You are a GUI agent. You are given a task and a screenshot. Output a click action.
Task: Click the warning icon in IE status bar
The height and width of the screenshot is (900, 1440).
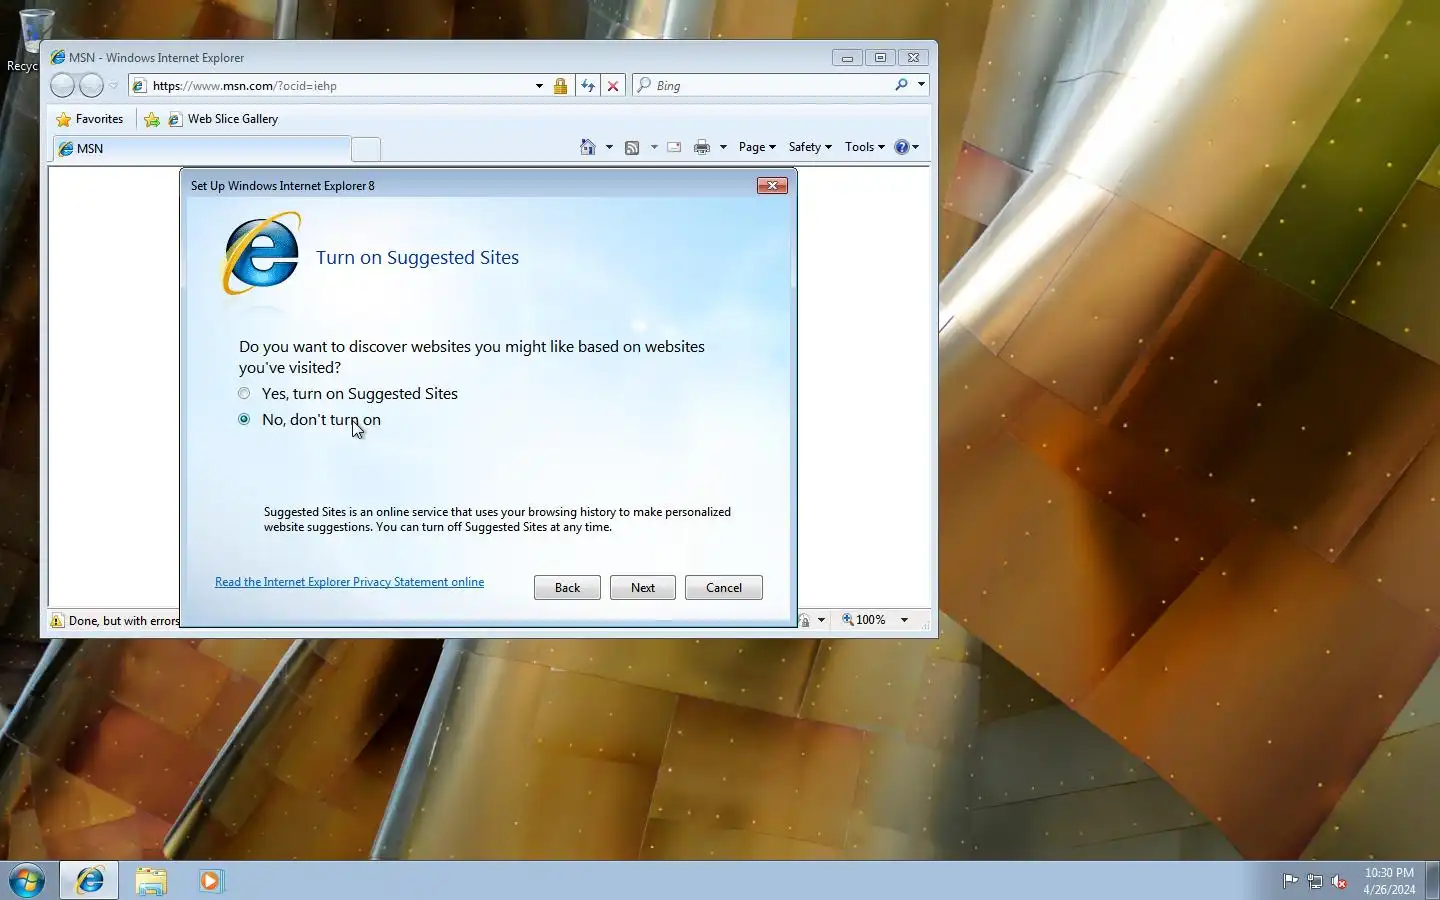(57, 621)
